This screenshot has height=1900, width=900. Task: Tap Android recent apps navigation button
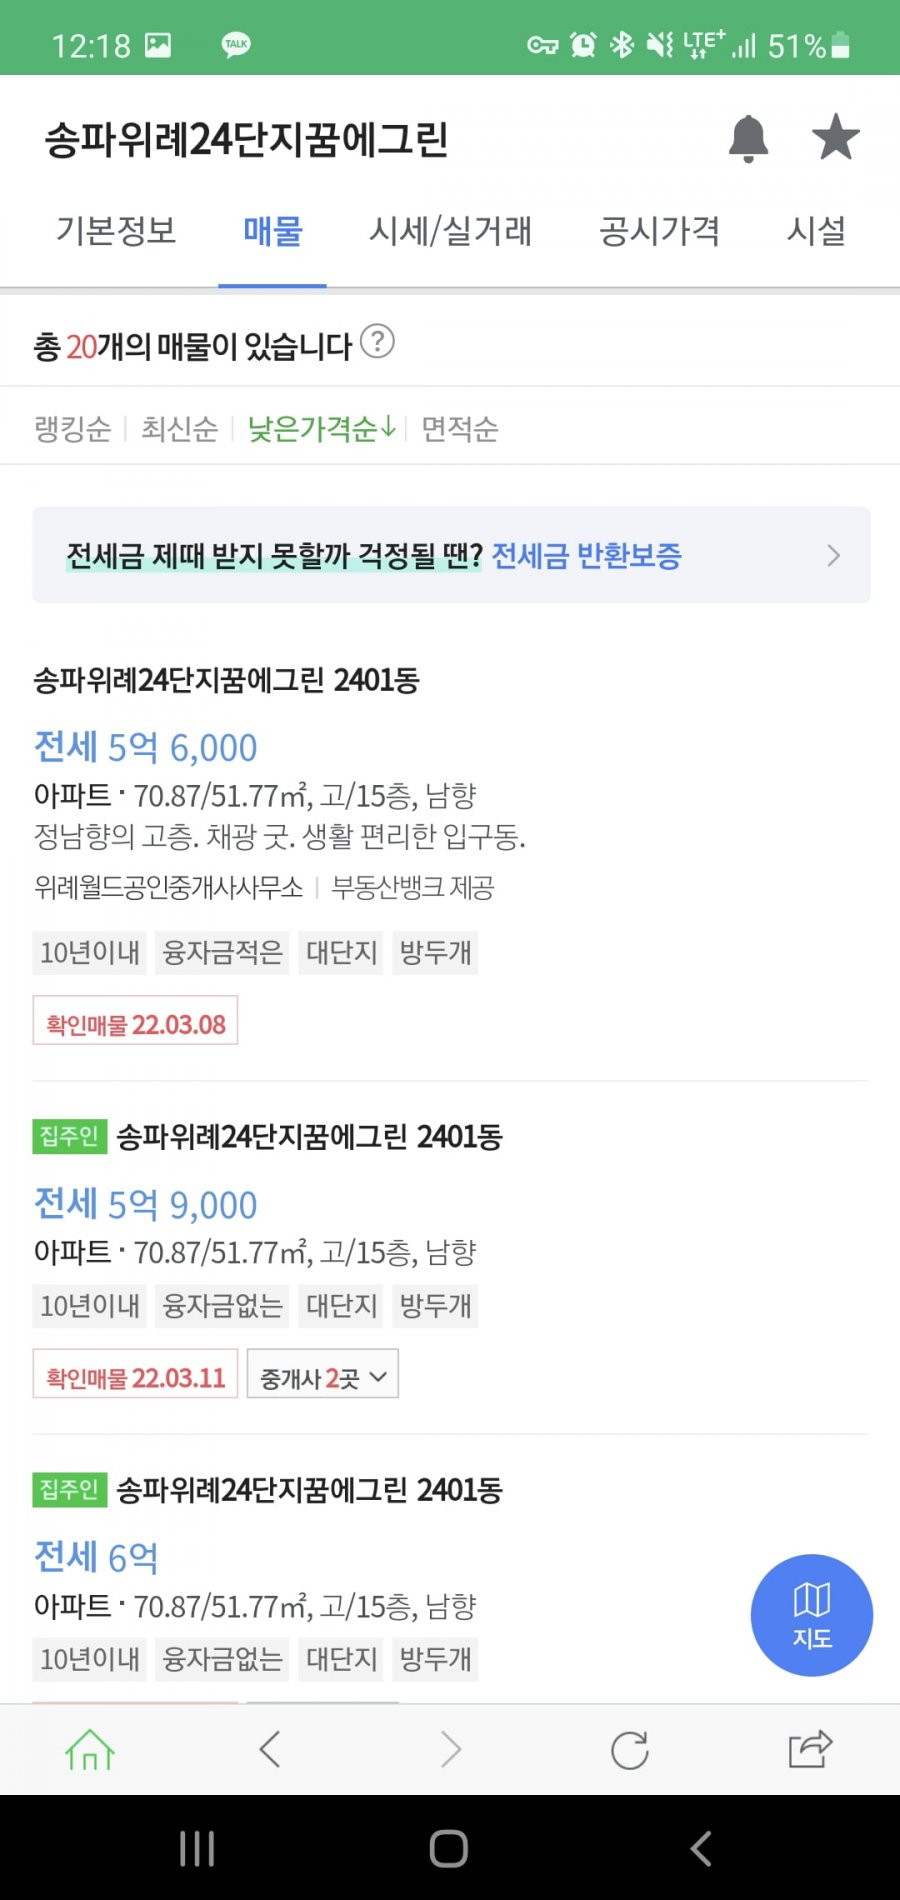click(x=197, y=1849)
